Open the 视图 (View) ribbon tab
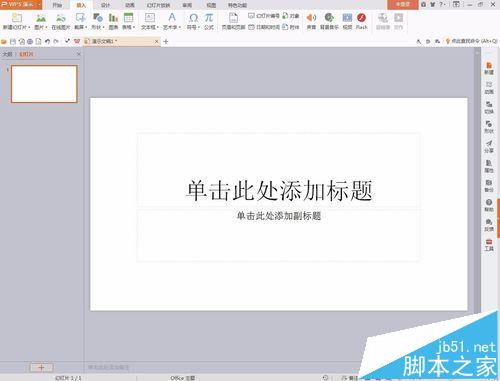The width and height of the screenshot is (500, 381). click(x=211, y=5)
